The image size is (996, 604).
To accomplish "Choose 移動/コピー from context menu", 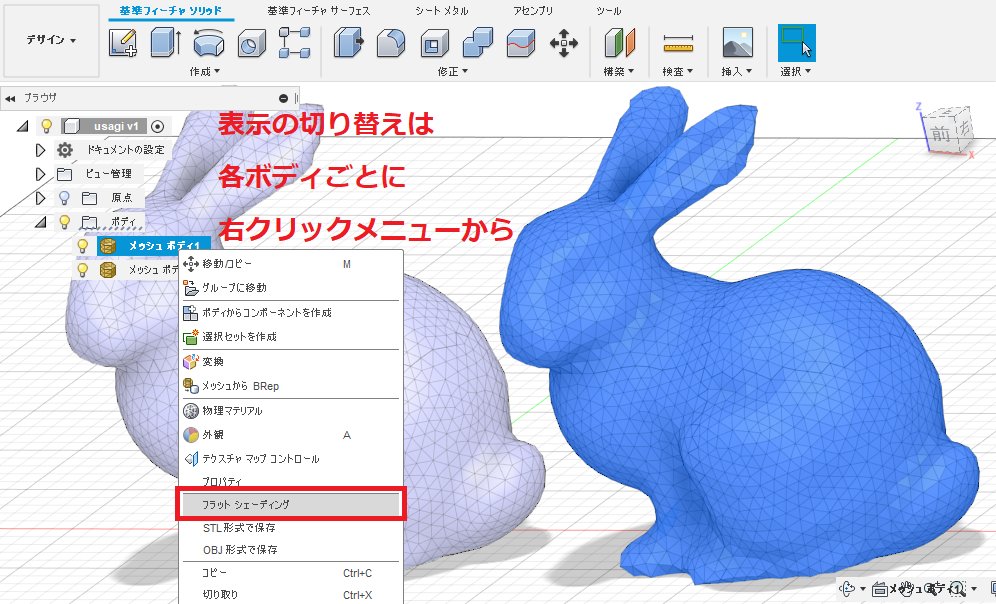I will 291,264.
